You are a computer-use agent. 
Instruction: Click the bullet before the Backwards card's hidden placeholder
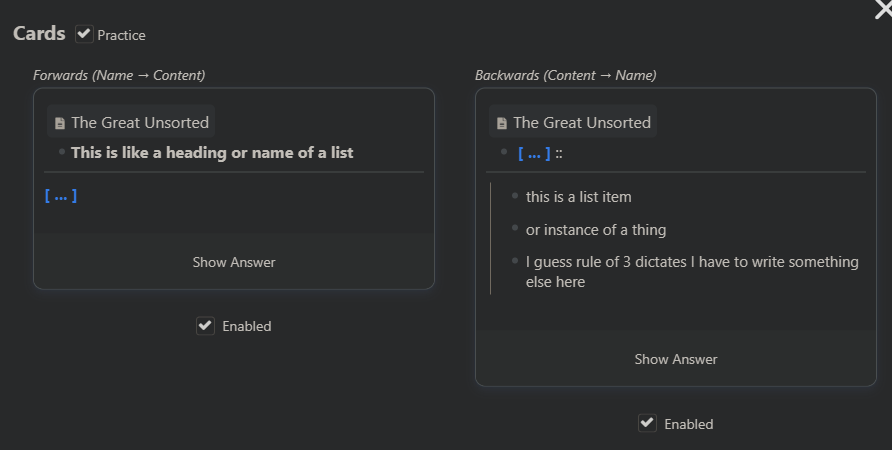[x=504, y=152]
